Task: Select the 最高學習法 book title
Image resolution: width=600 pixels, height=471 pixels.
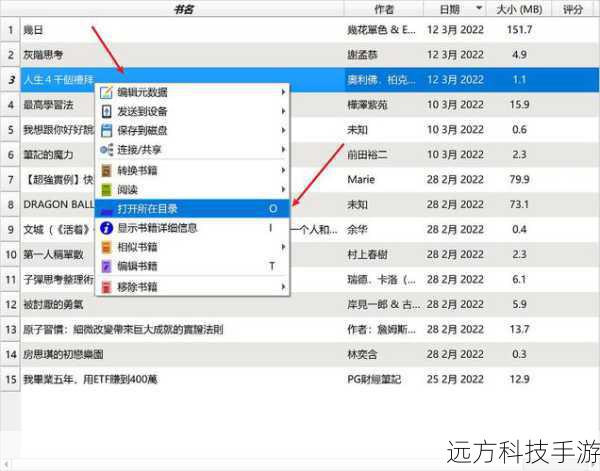Action: tap(48, 105)
